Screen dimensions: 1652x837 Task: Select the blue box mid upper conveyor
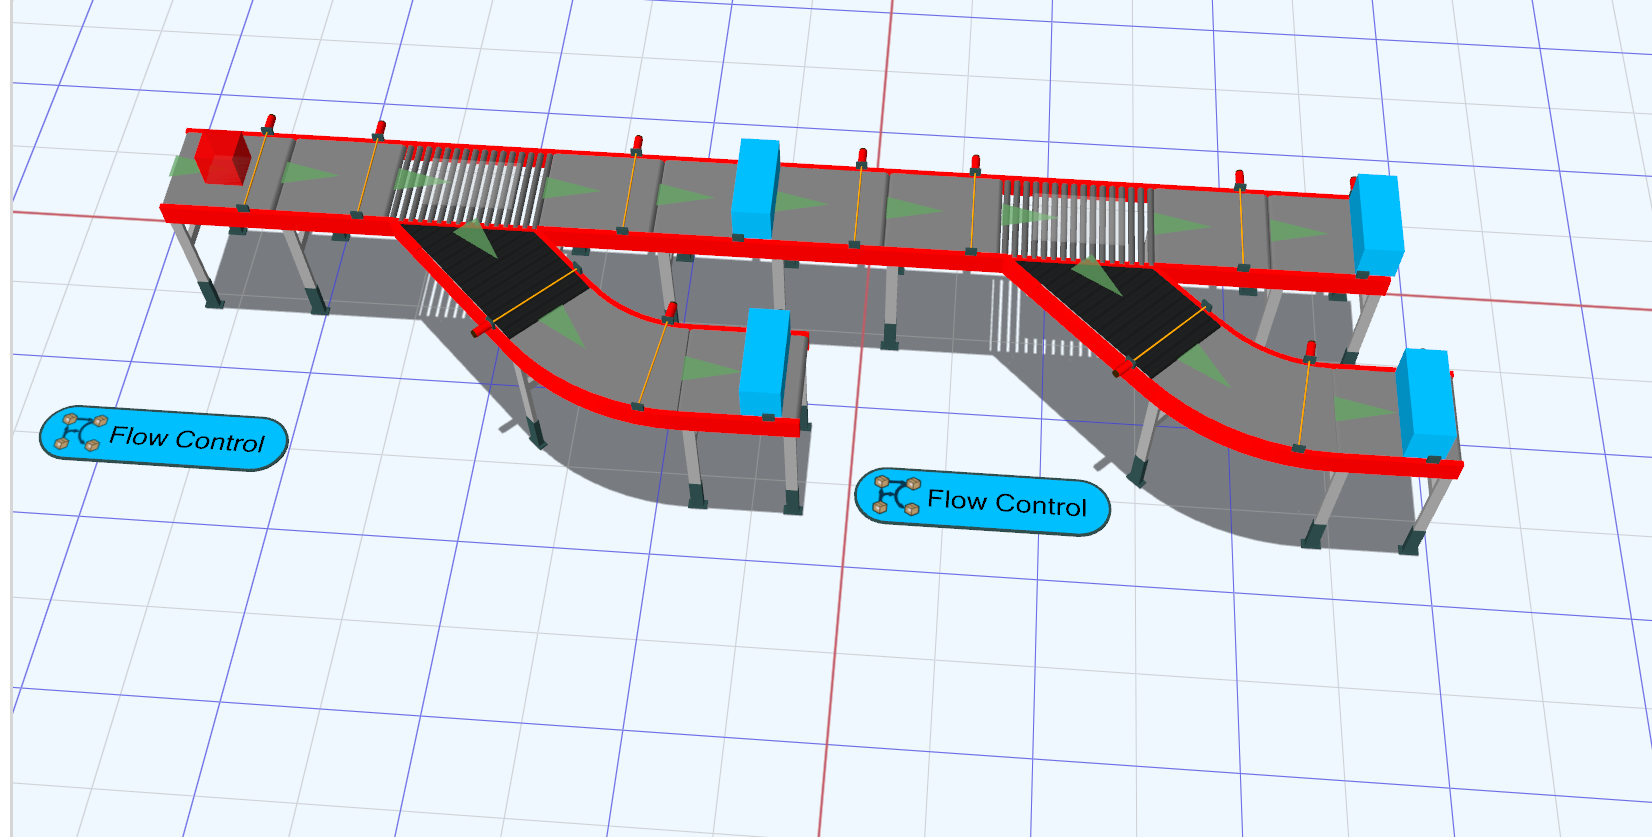coord(756,188)
